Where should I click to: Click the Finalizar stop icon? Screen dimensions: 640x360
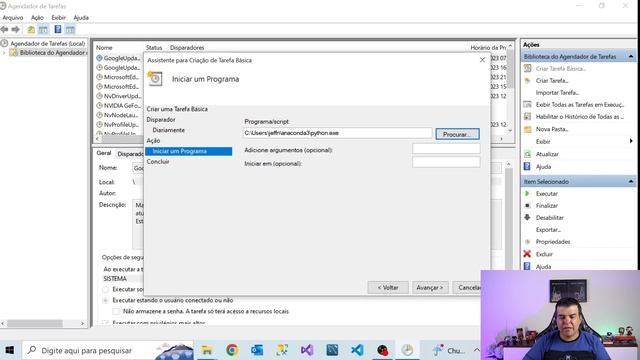[x=527, y=205]
